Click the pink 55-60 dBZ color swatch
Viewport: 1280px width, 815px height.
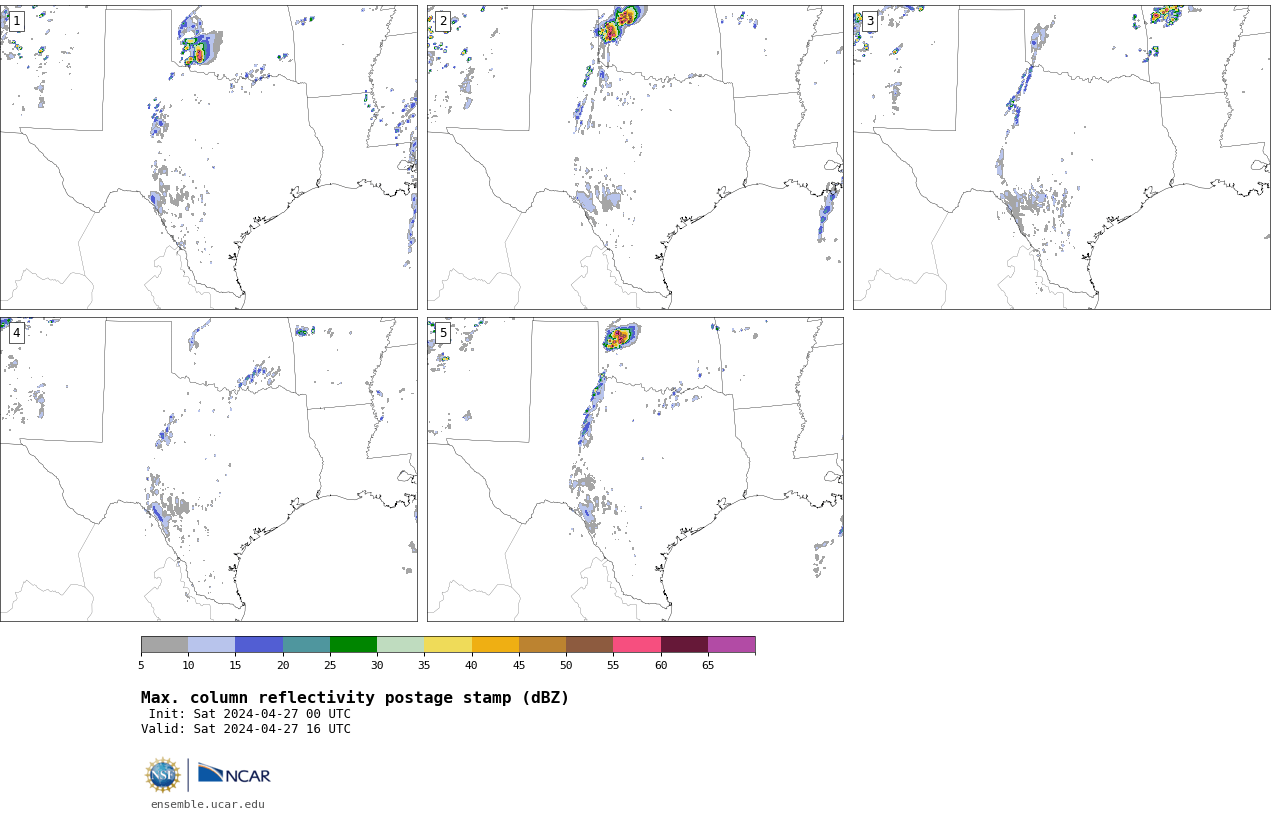pyautogui.click(x=637, y=644)
